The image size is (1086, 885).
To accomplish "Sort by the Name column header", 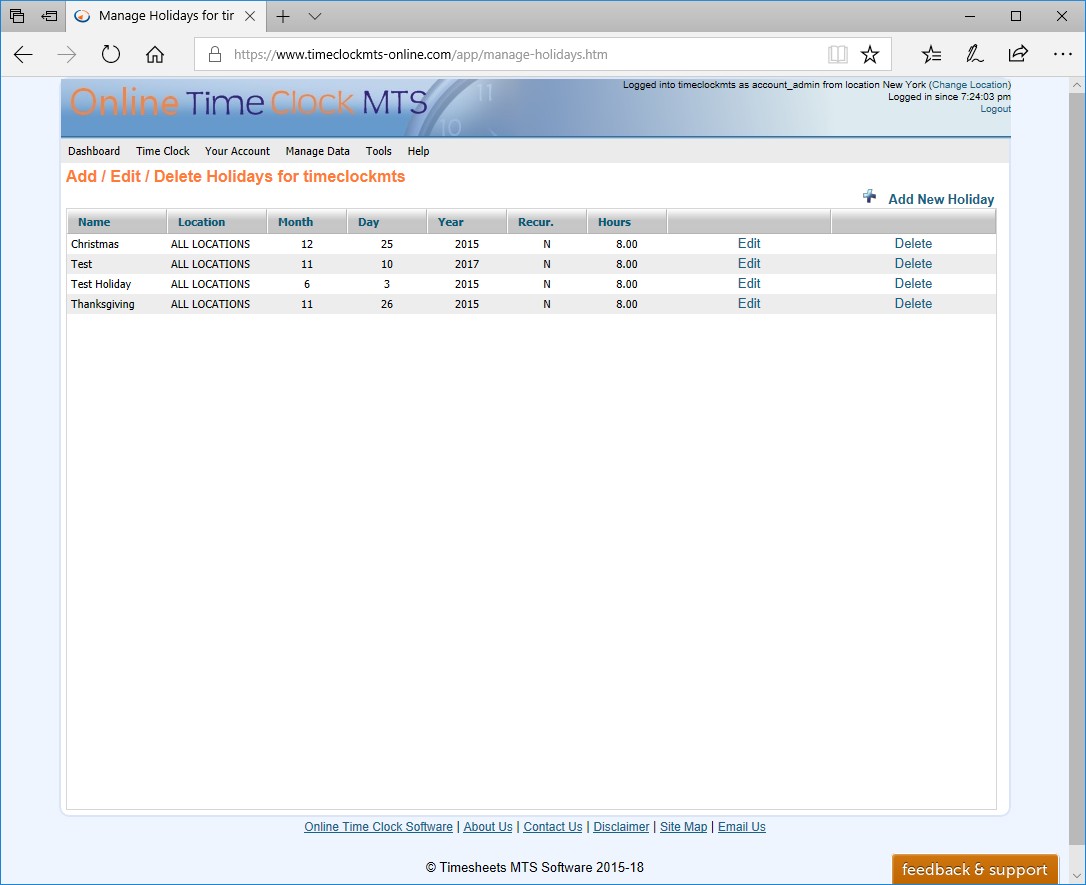I will click(x=94, y=222).
